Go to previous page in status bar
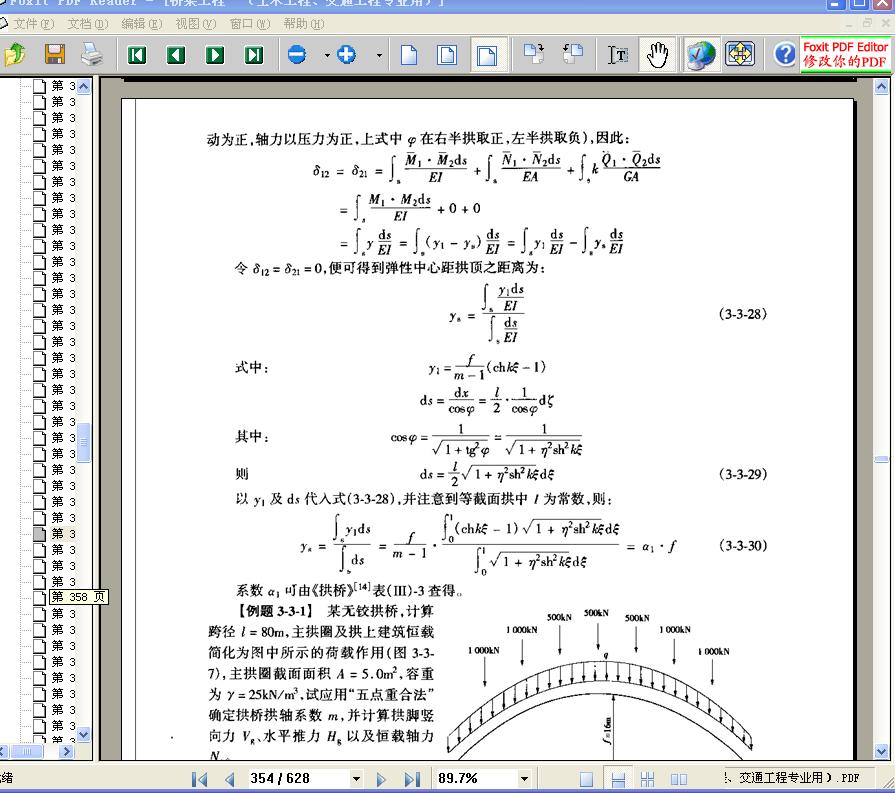The height and width of the screenshot is (793, 895). (x=229, y=779)
